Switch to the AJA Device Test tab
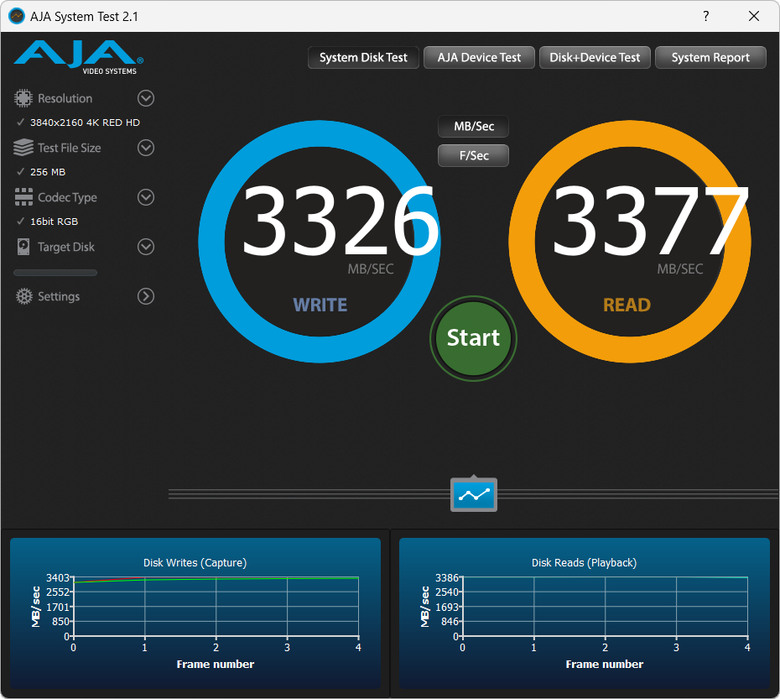The width and height of the screenshot is (780, 699). click(x=479, y=58)
